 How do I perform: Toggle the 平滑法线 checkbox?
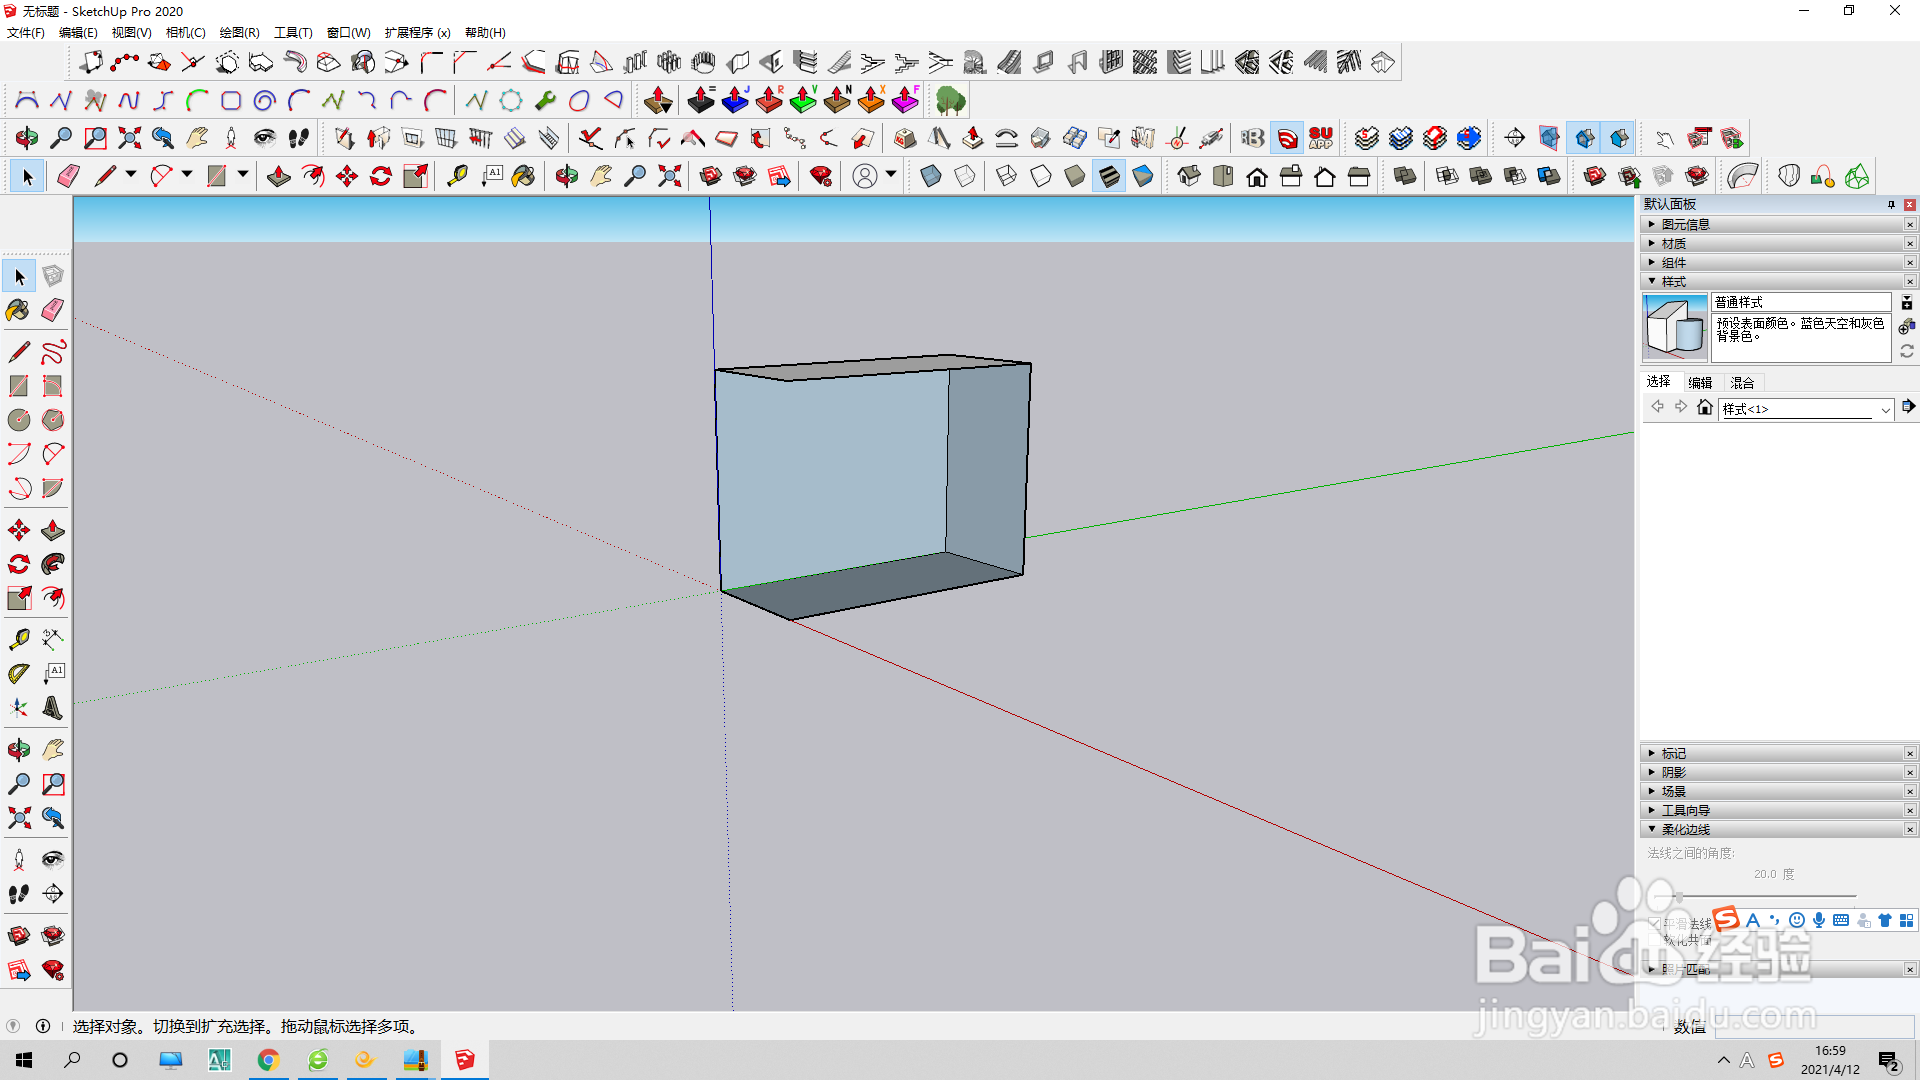(x=1654, y=924)
